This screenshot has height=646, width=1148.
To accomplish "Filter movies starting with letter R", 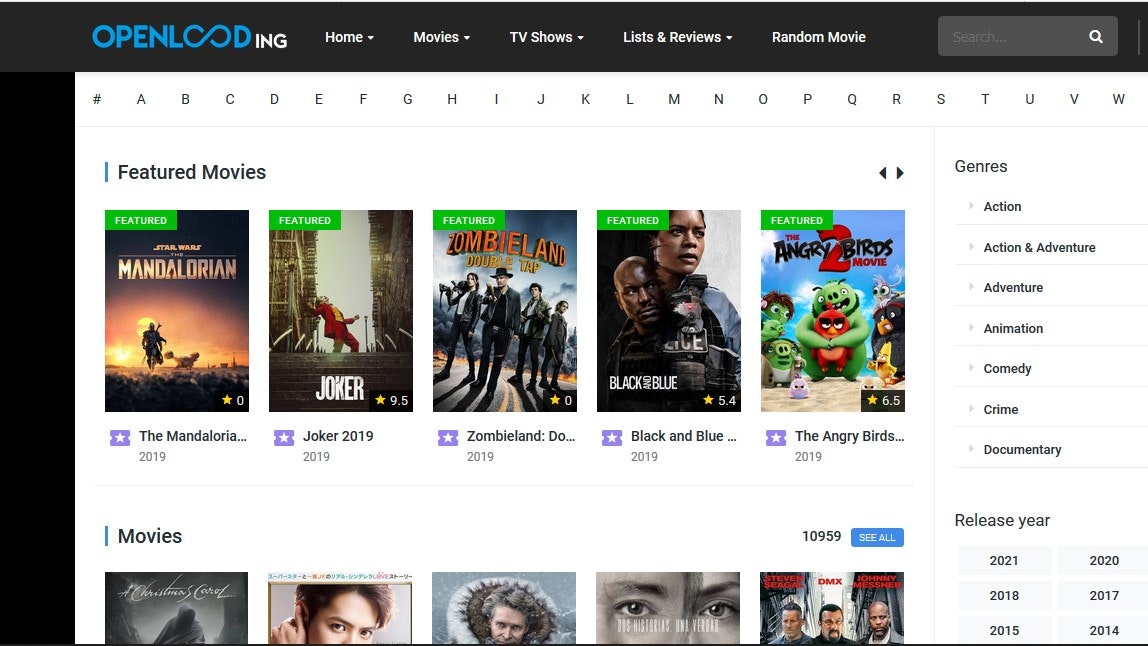I will point(896,99).
